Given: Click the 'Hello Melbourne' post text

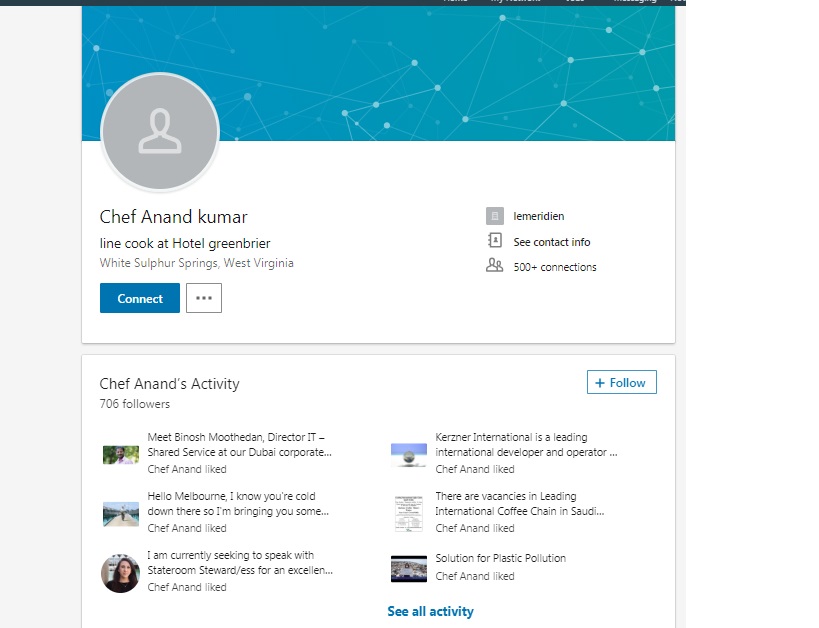Looking at the screenshot, I should tap(238, 504).
